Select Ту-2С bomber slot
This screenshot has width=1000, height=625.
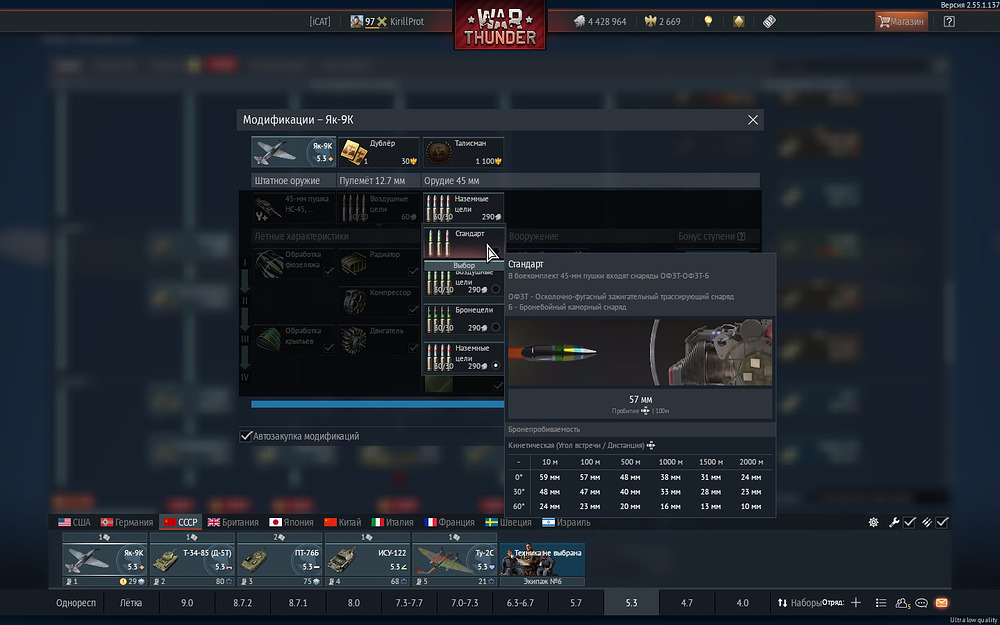point(454,559)
